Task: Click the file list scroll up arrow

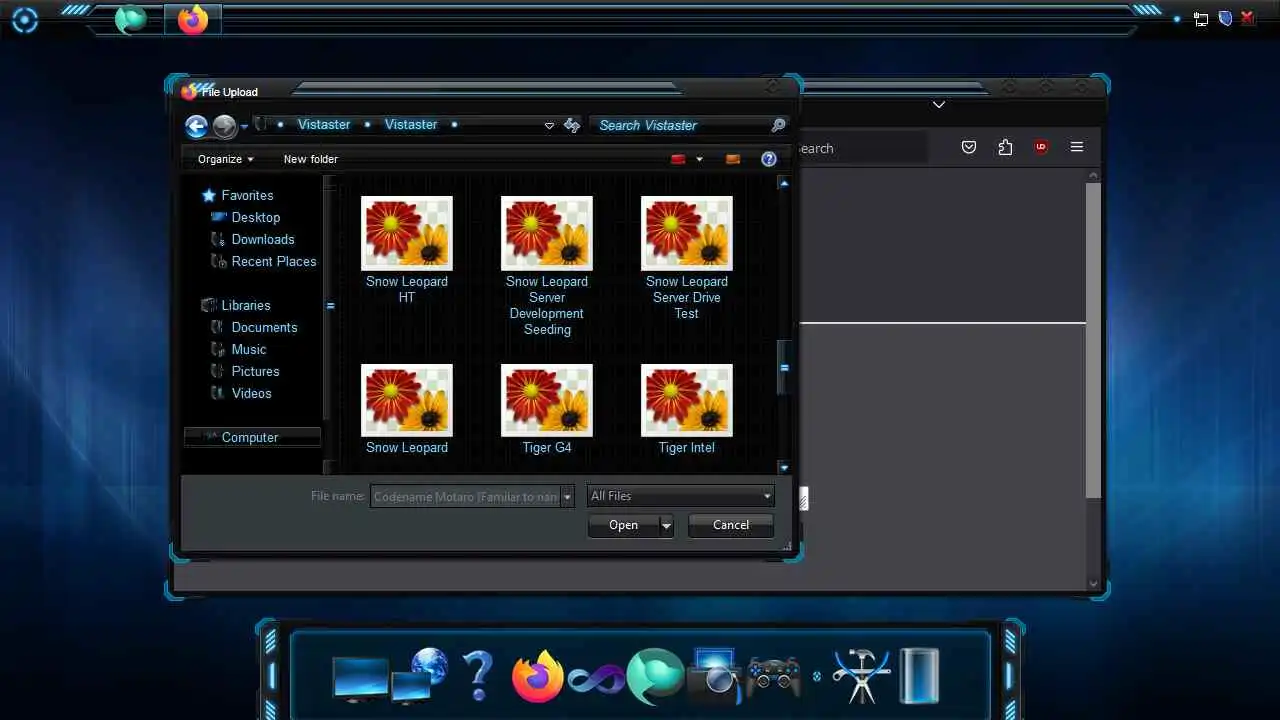Action: 784,183
